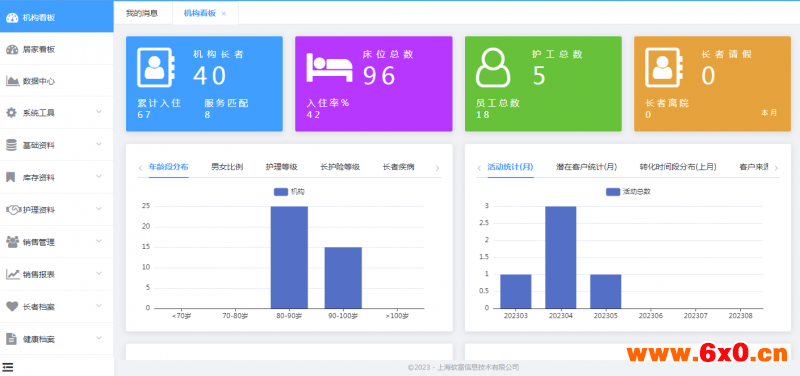Show more chart tabs via the right arrow after 长者疾病
Image resolution: width=800 pixels, height=376 pixels.
[x=437, y=168]
